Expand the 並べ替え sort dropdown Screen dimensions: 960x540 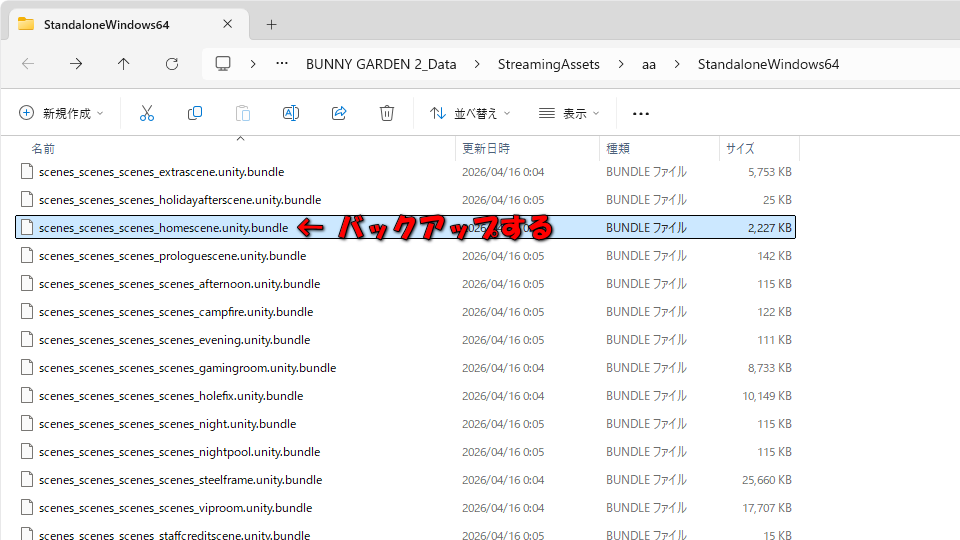(x=470, y=114)
